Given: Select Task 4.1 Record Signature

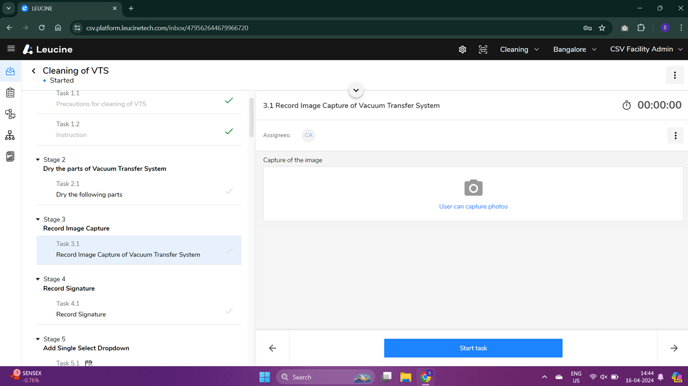Looking at the screenshot, I should point(139,309).
